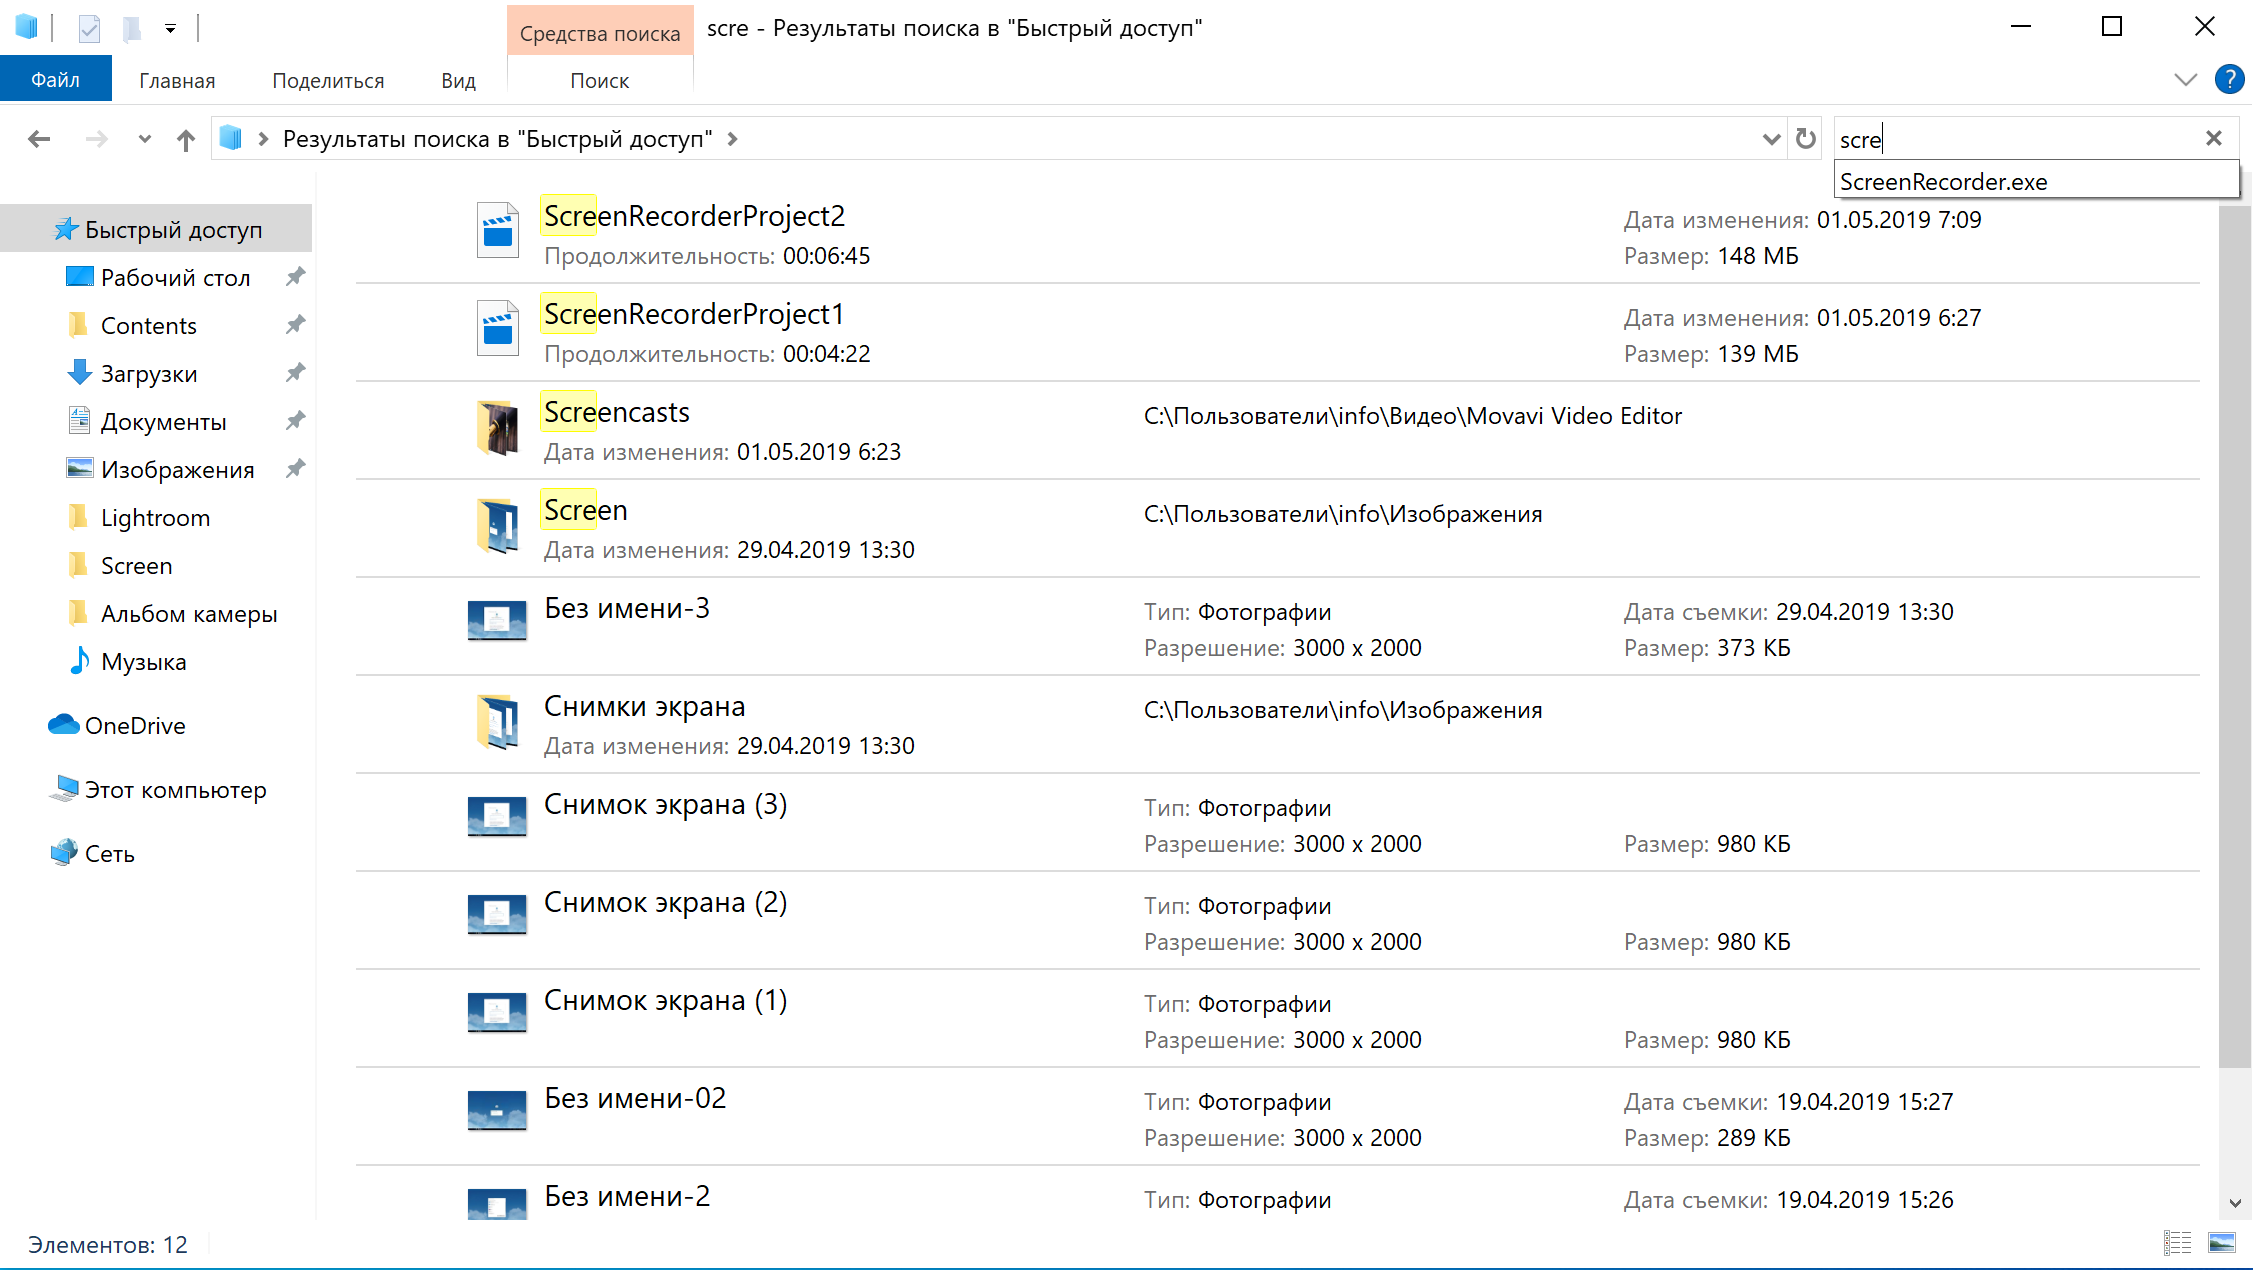Screen dimensions: 2253x1270
Task: Expand the recent locations dropdown arrow
Action: coord(145,139)
